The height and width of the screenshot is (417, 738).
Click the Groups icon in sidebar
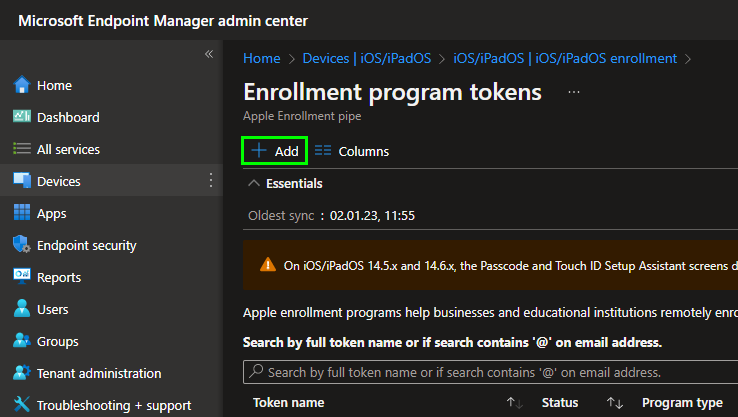(x=22, y=342)
